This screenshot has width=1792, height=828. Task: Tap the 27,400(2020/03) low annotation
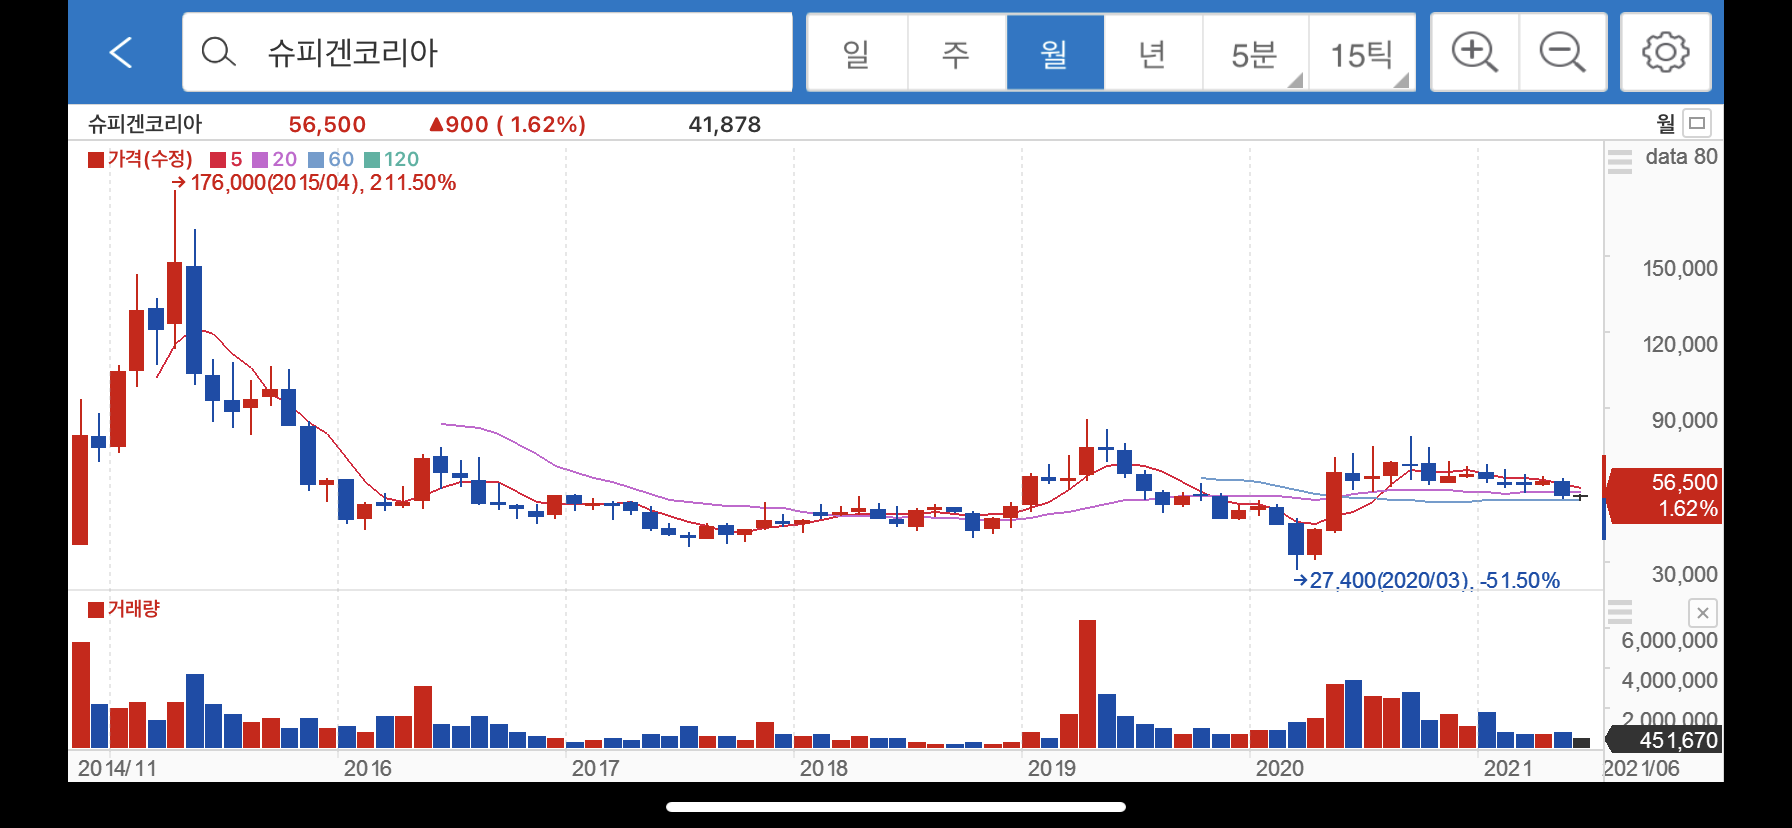click(1427, 580)
